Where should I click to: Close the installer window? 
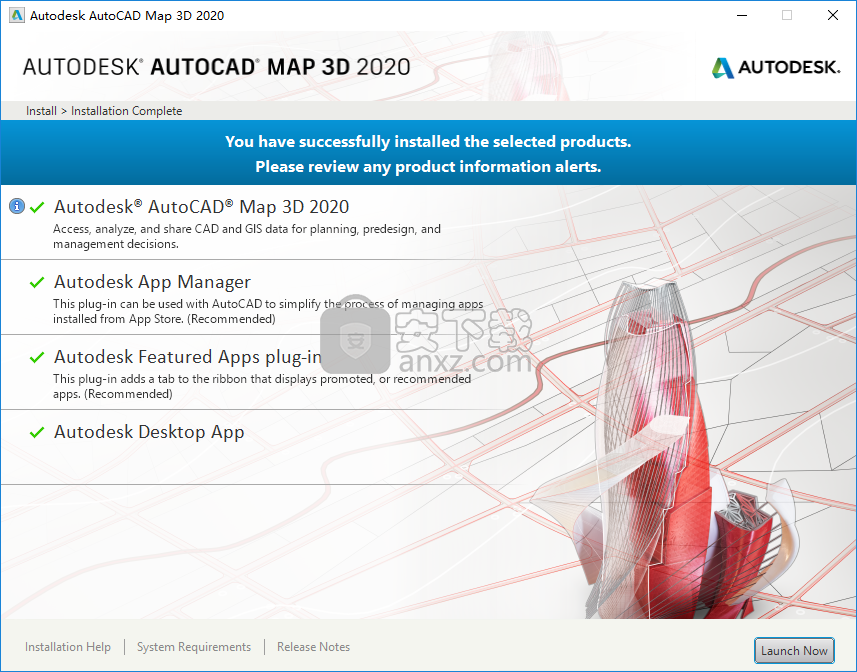click(832, 15)
